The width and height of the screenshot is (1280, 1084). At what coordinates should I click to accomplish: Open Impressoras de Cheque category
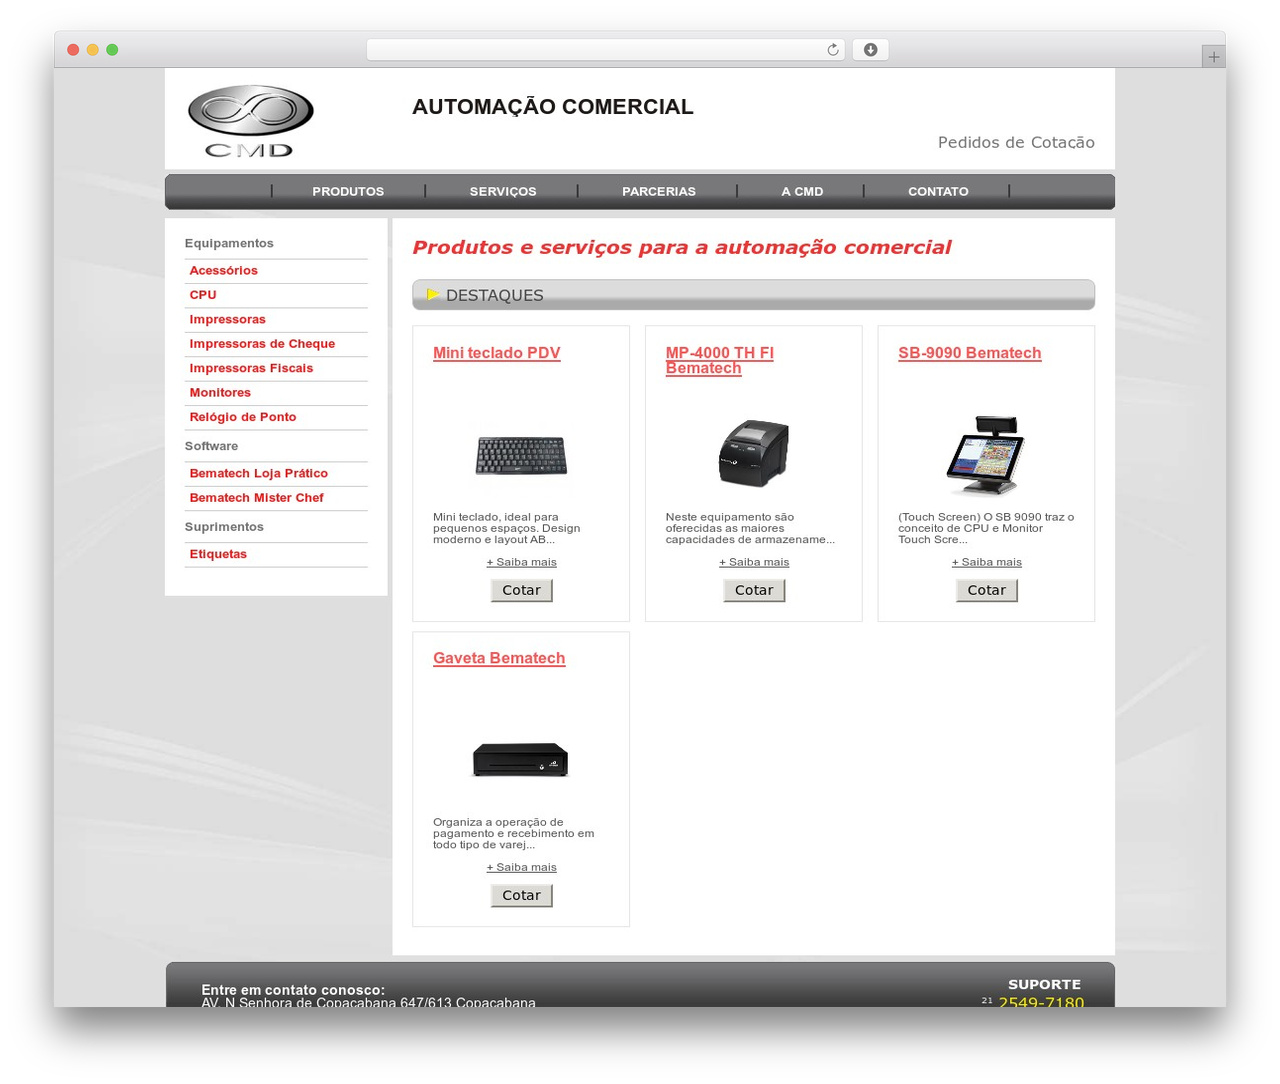point(262,344)
